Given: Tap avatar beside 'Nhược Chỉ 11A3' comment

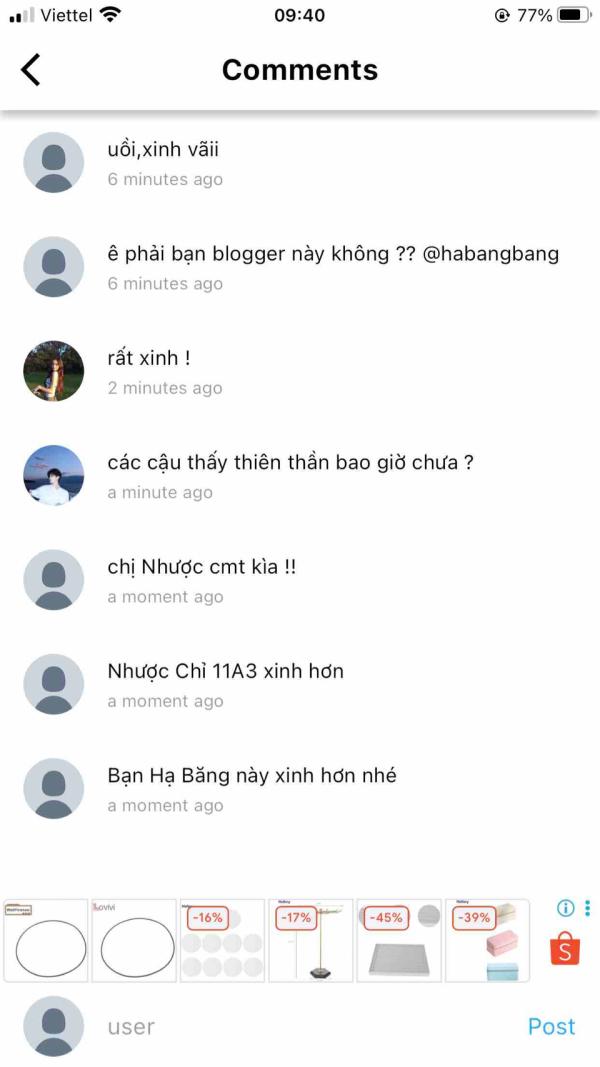Looking at the screenshot, I should [54, 684].
